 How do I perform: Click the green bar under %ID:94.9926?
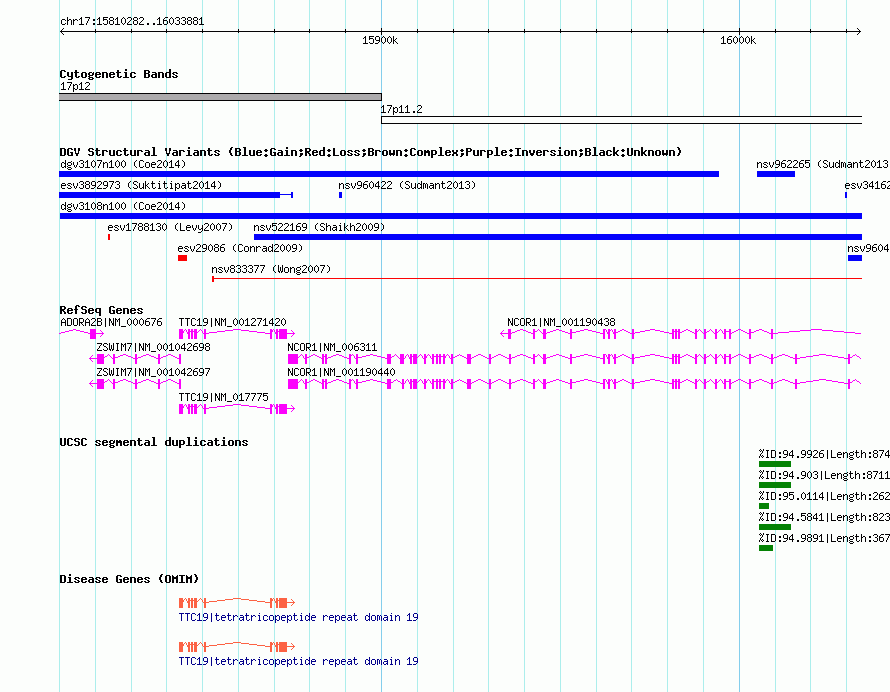coord(775,464)
